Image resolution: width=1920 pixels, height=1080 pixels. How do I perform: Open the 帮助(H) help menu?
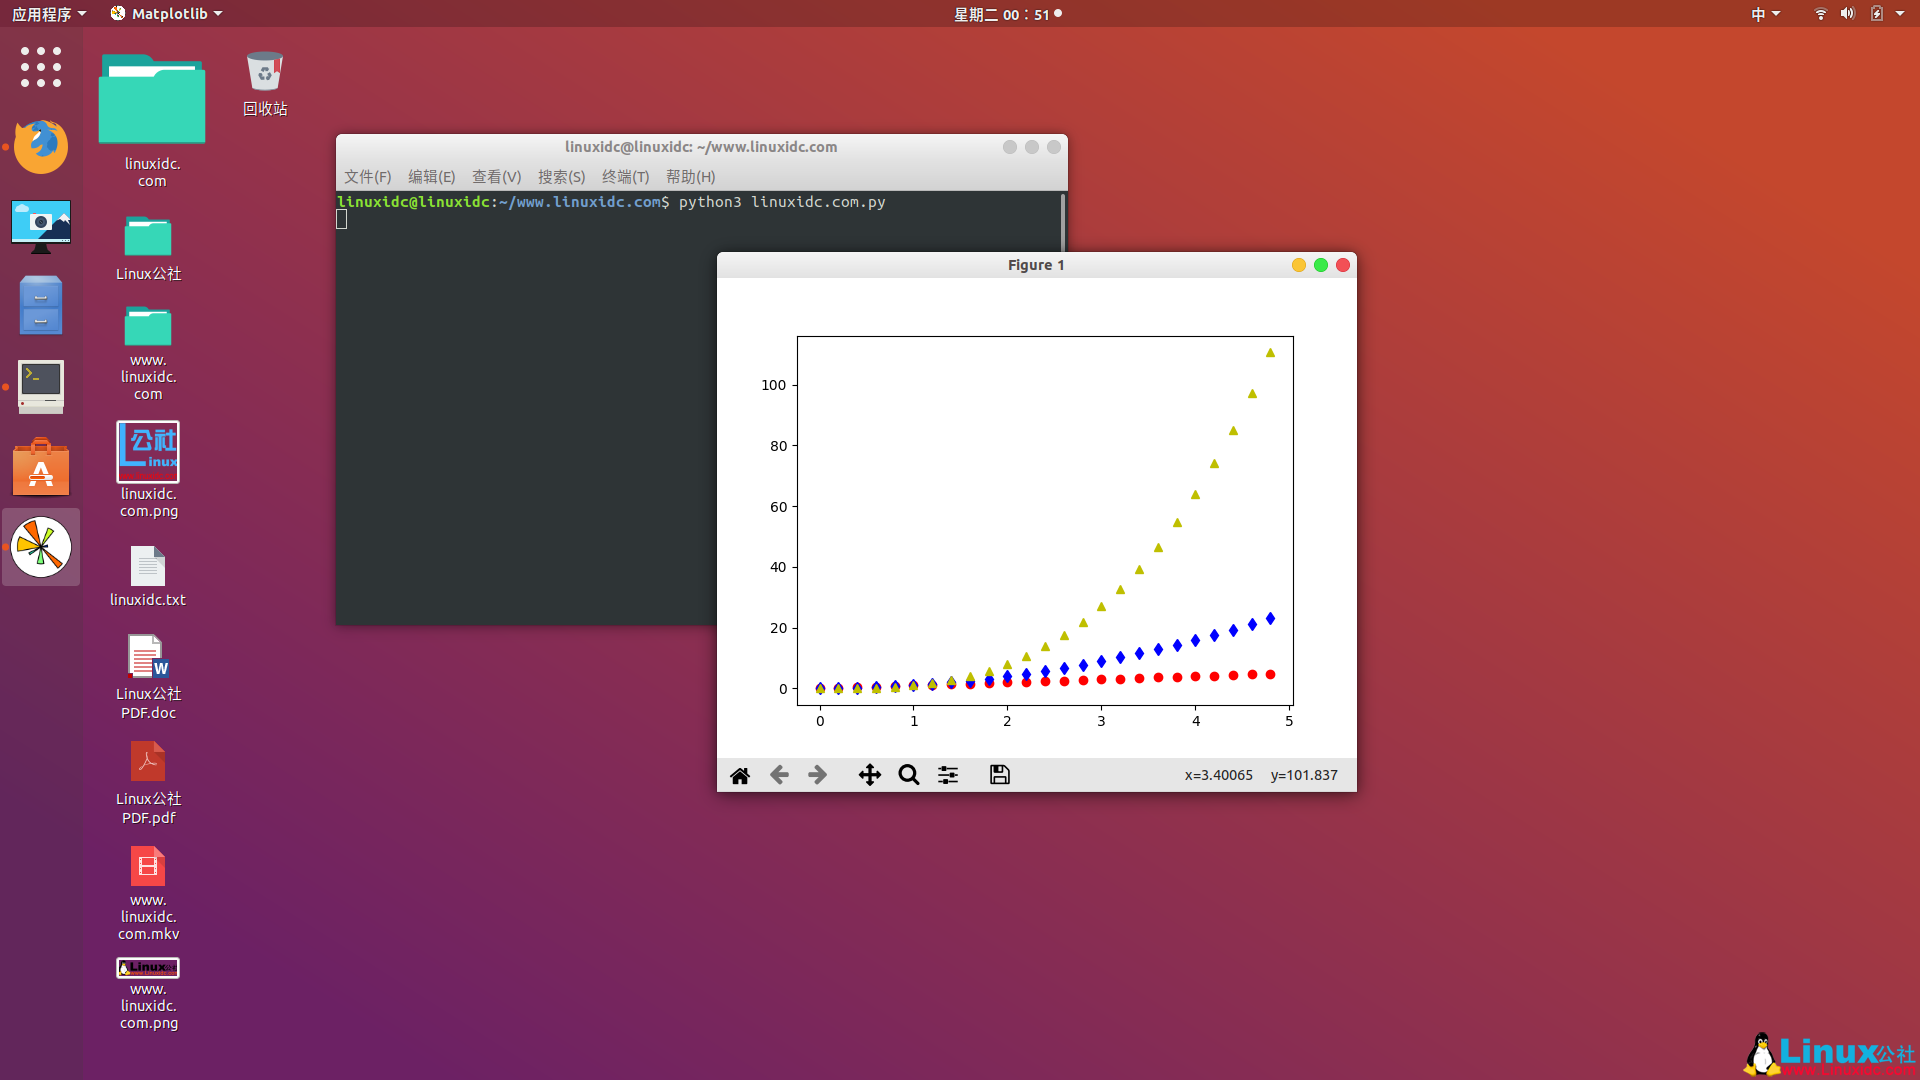[690, 177]
